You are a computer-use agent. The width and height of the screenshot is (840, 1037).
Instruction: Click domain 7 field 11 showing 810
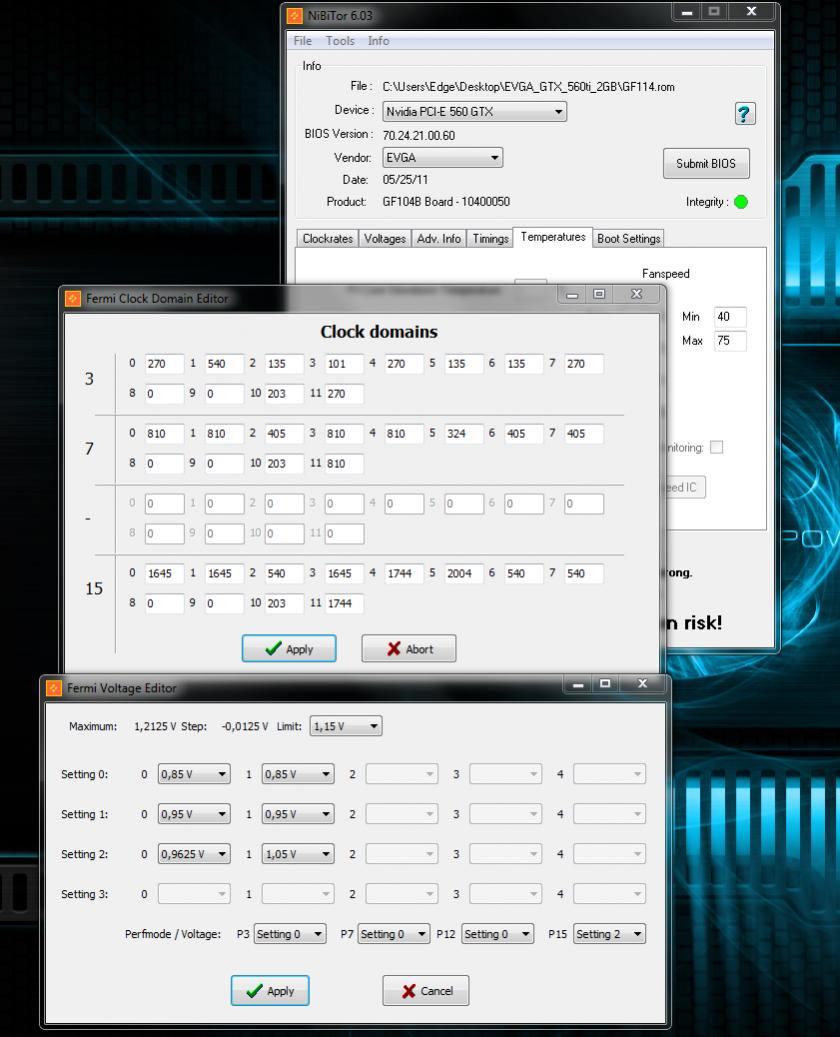[x=344, y=464]
